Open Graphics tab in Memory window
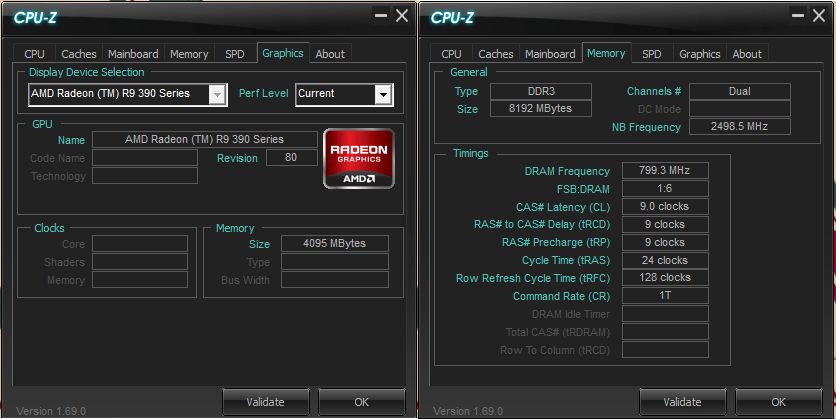 tap(700, 54)
